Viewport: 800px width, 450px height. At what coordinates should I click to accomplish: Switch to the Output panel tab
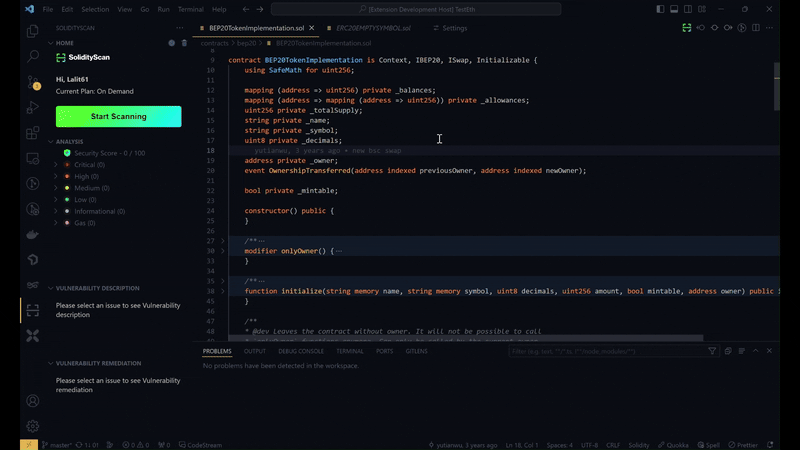click(x=255, y=351)
